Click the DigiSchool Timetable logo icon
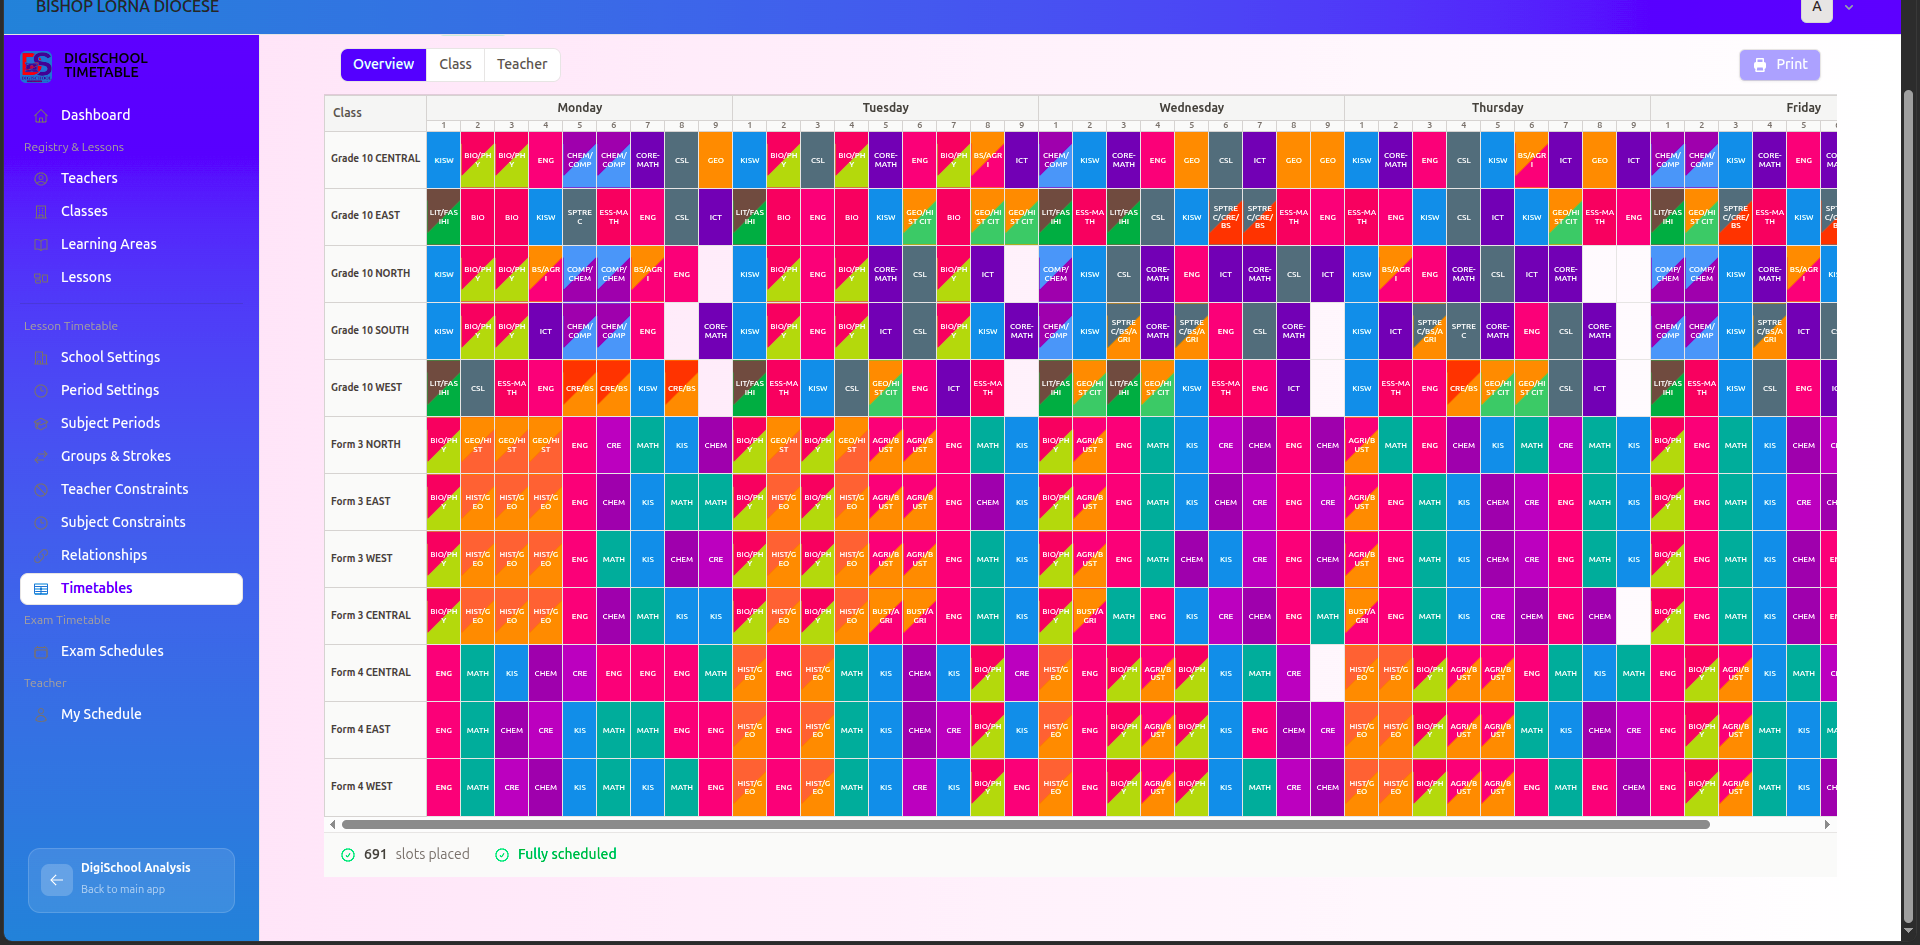The image size is (1920, 945). click(36, 66)
